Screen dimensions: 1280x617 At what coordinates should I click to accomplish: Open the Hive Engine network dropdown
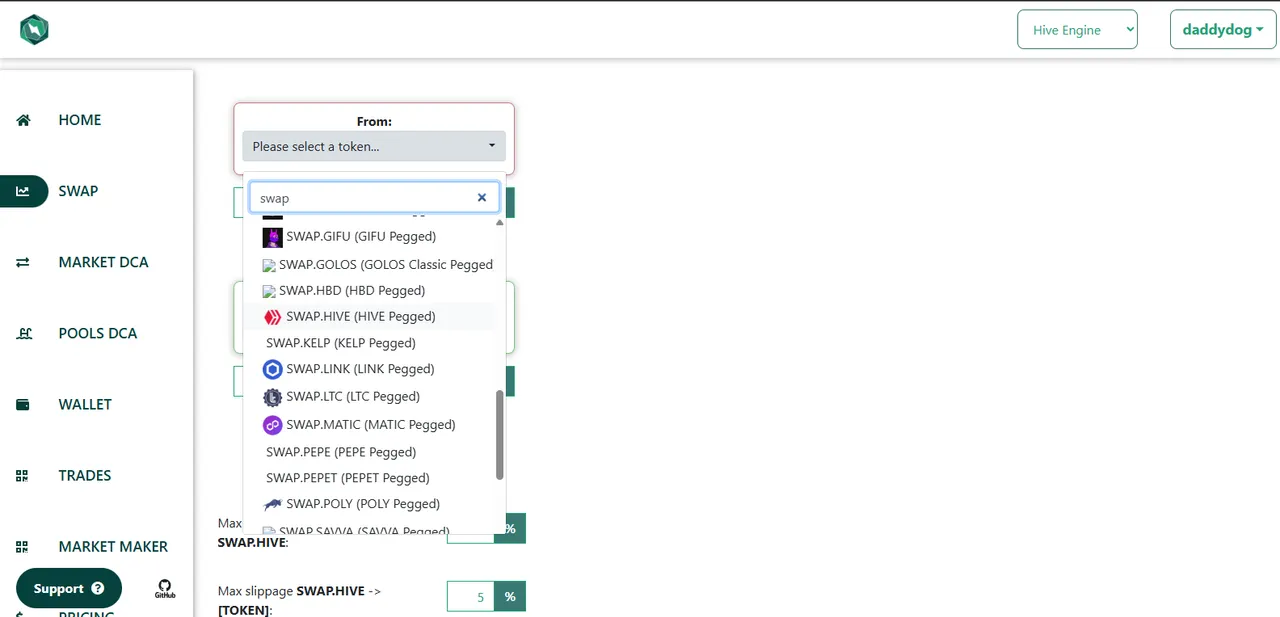click(1077, 30)
